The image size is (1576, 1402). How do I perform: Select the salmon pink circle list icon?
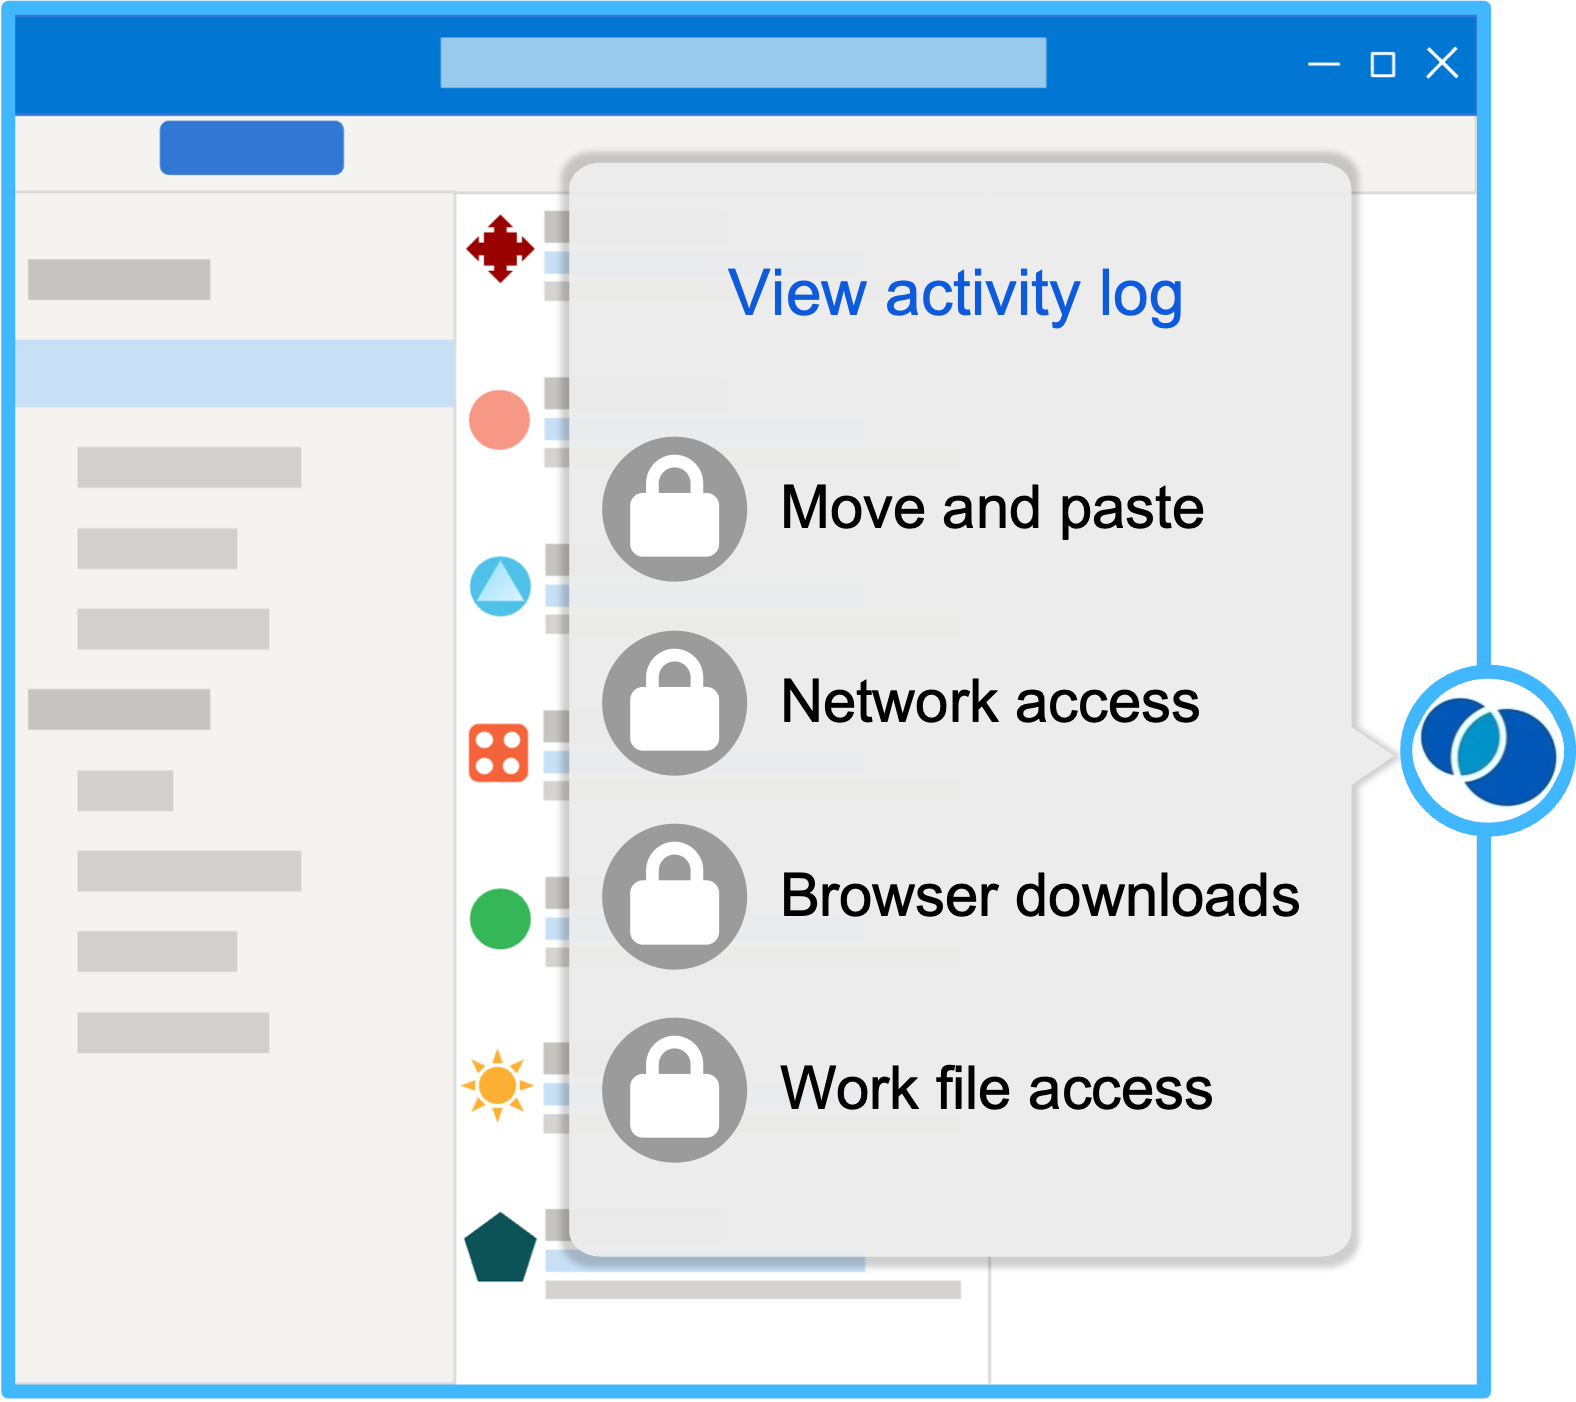(499, 420)
